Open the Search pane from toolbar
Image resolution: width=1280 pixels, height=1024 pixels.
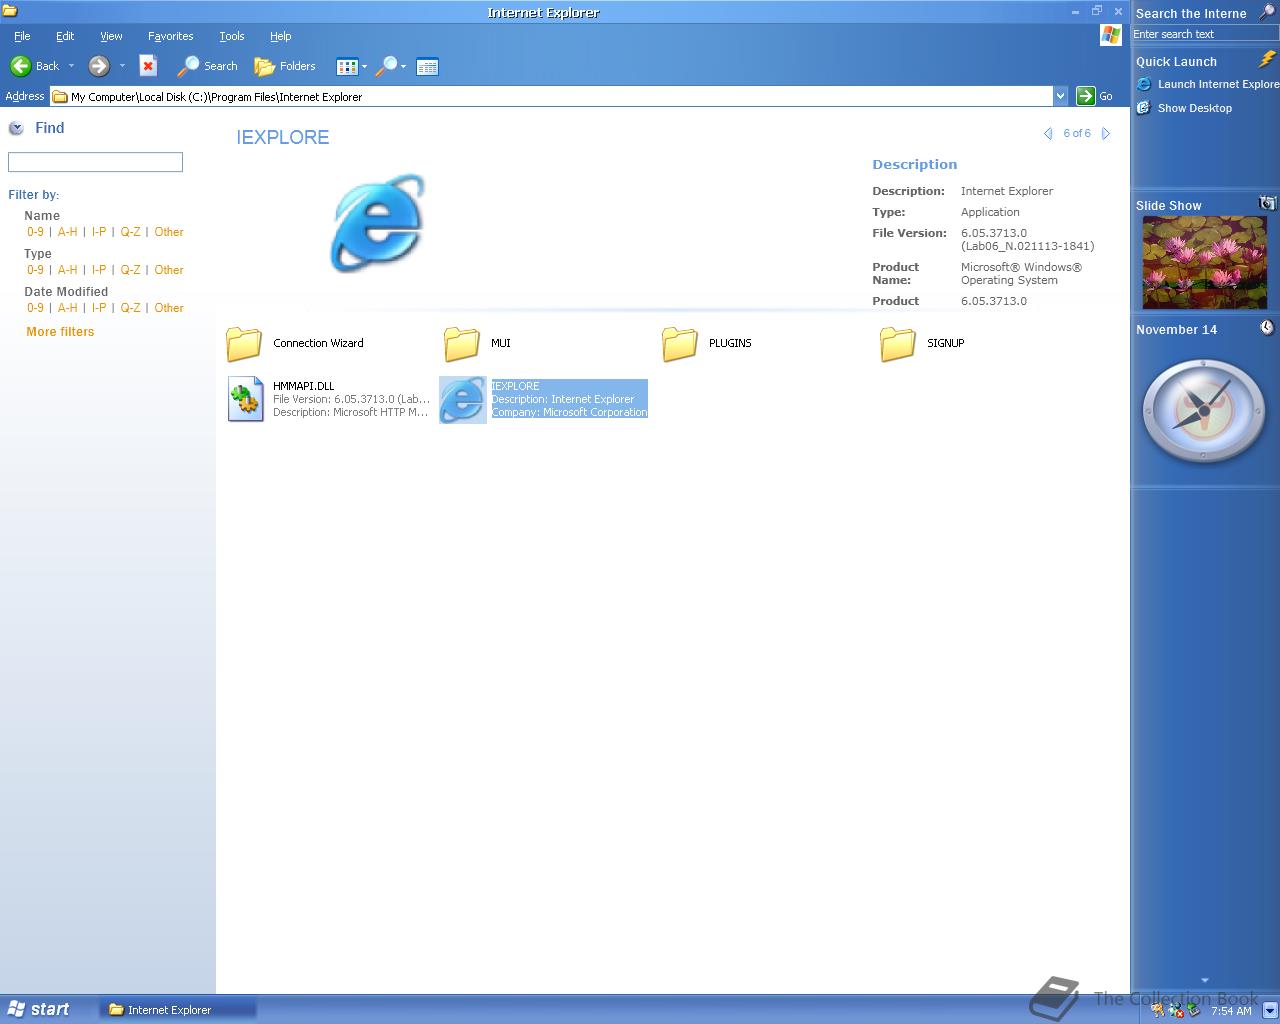[x=207, y=66]
